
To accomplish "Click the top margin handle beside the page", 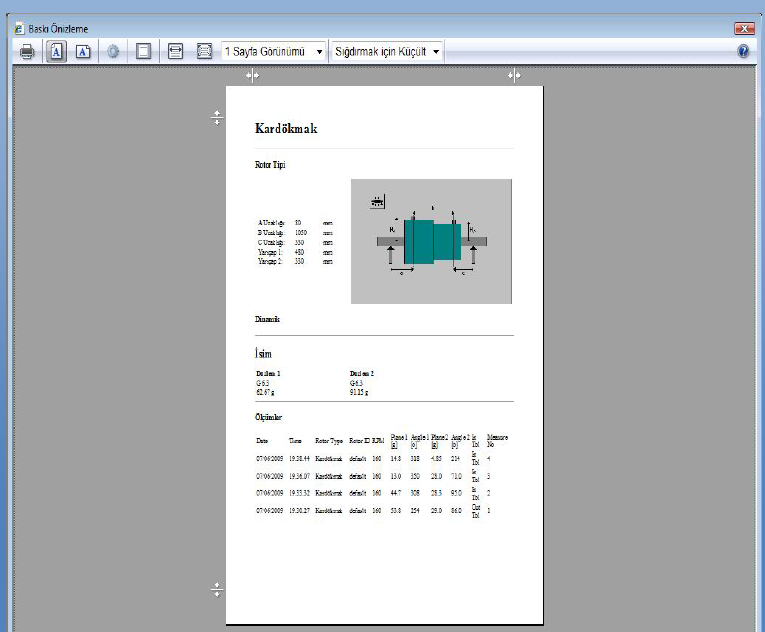I will tap(217, 118).
